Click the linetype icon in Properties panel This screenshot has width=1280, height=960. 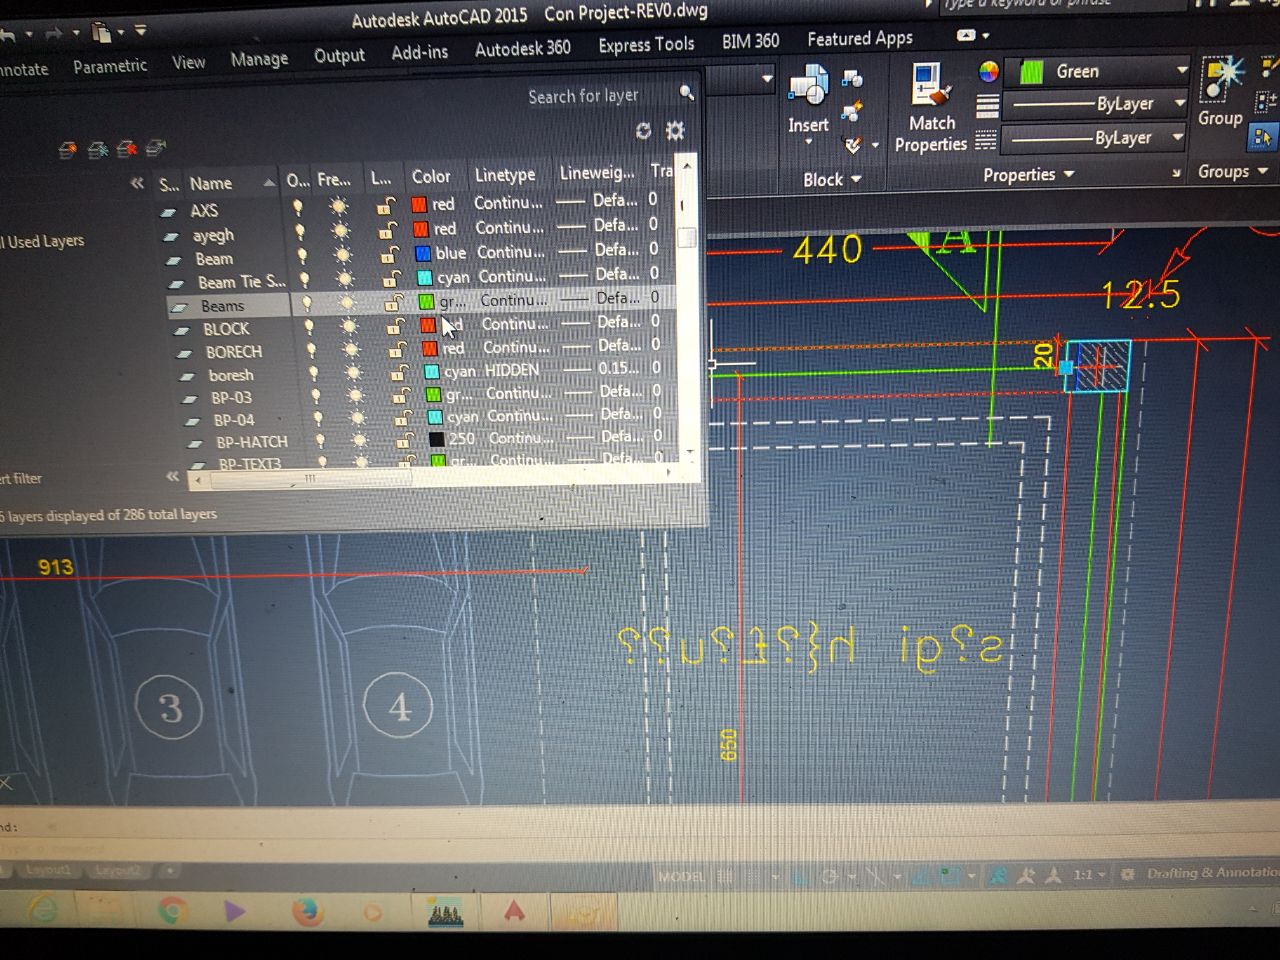[x=986, y=139]
